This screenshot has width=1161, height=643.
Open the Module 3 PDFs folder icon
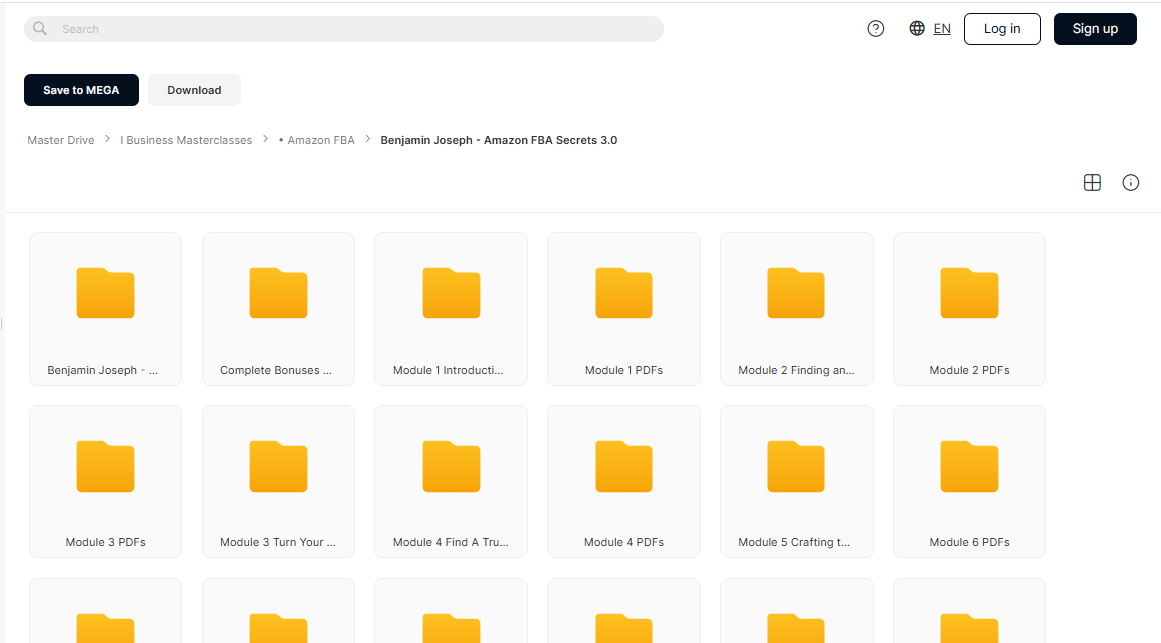[x=105, y=466]
